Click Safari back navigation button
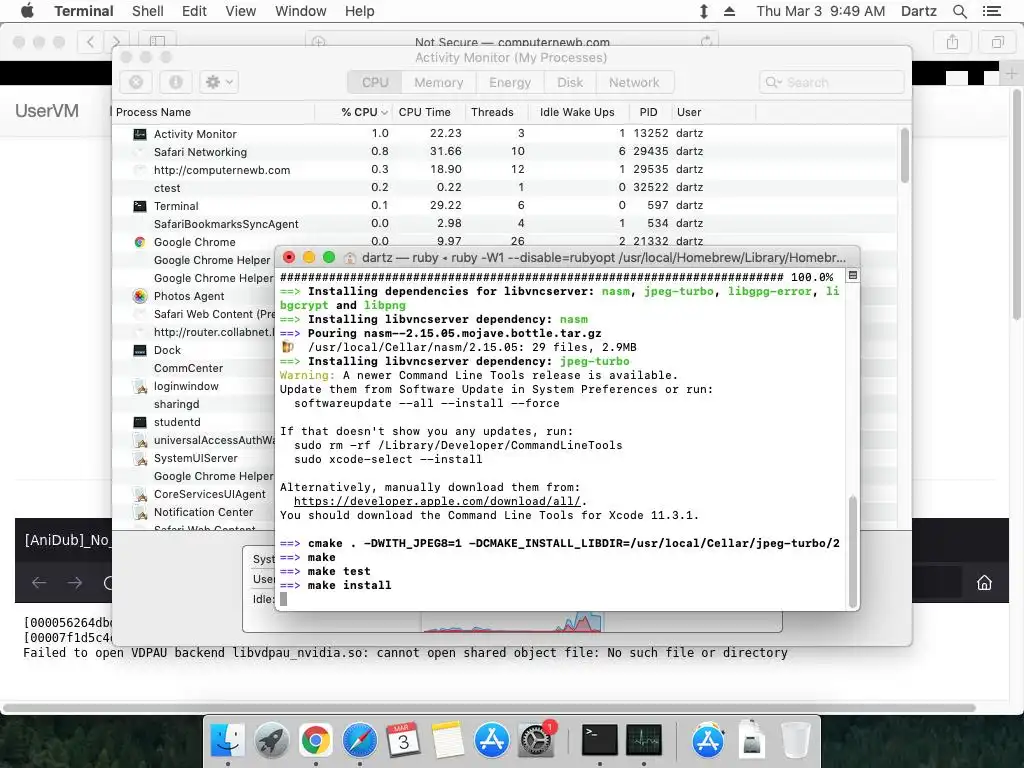1024x768 pixels. pos(90,42)
